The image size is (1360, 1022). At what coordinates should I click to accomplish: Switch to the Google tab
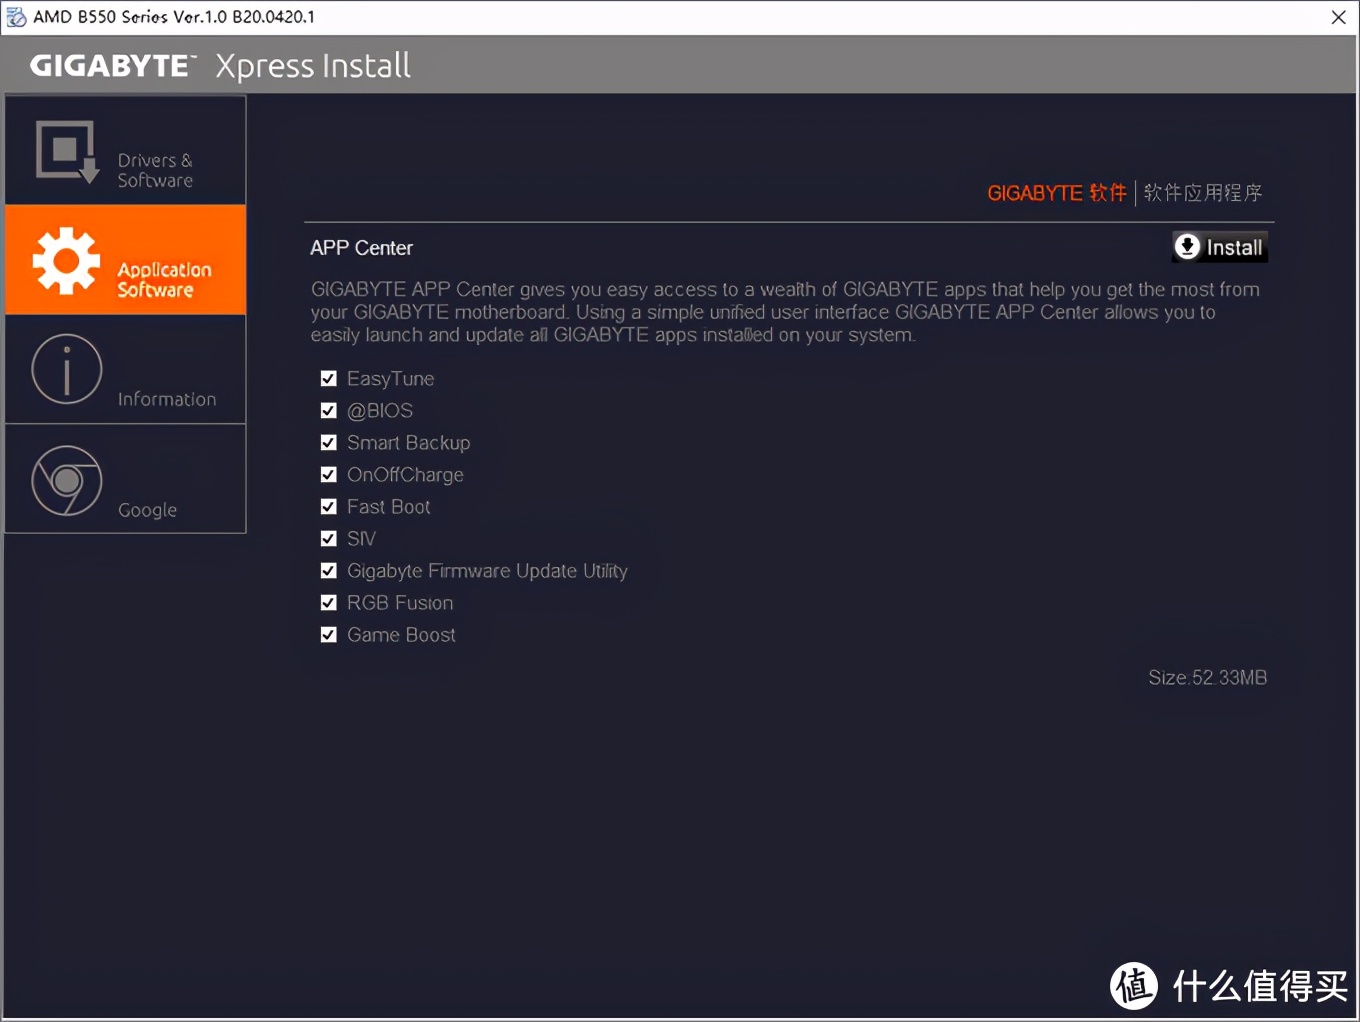[x=126, y=479]
